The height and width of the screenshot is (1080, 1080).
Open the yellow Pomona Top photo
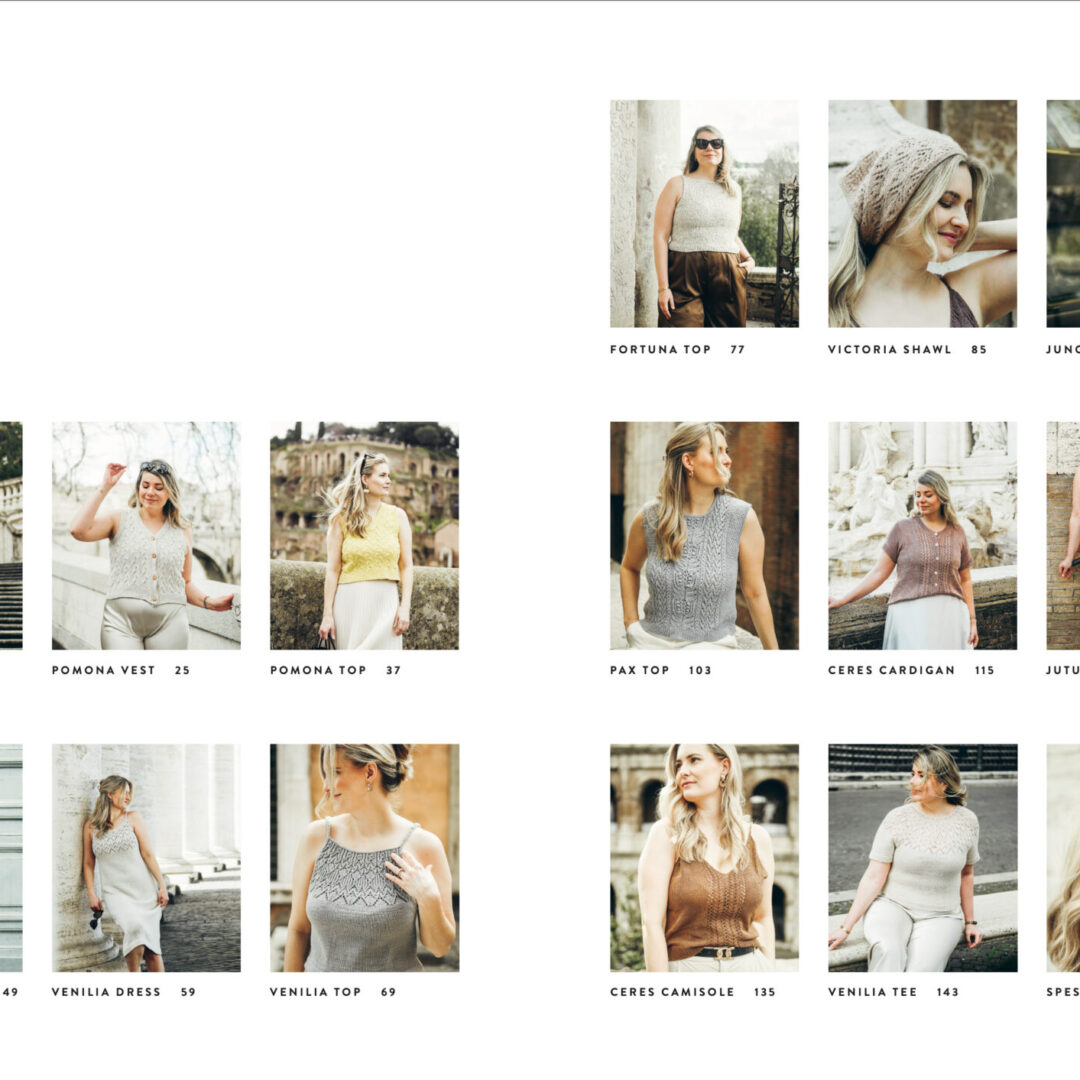click(x=364, y=535)
